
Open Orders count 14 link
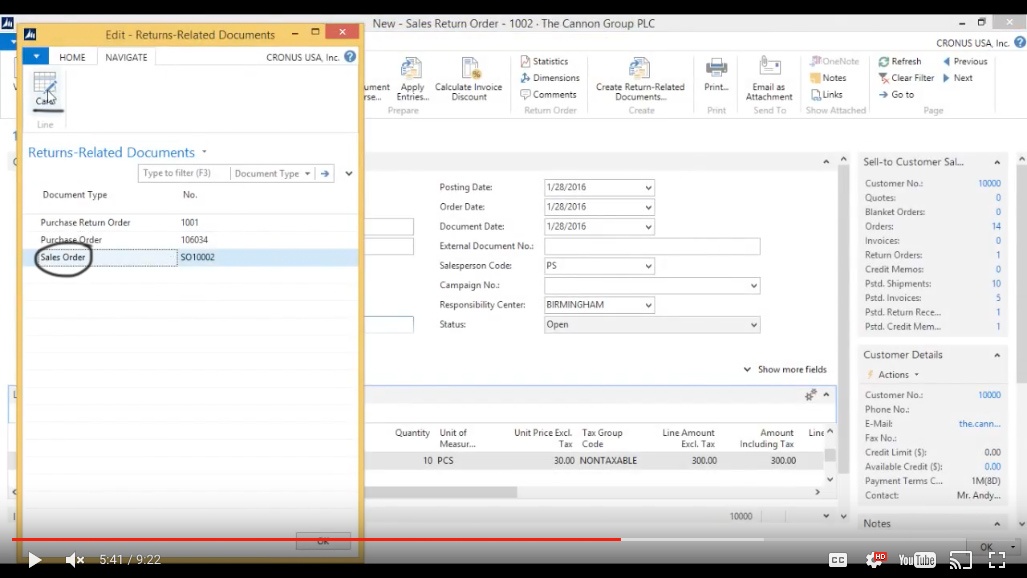tap(996, 226)
